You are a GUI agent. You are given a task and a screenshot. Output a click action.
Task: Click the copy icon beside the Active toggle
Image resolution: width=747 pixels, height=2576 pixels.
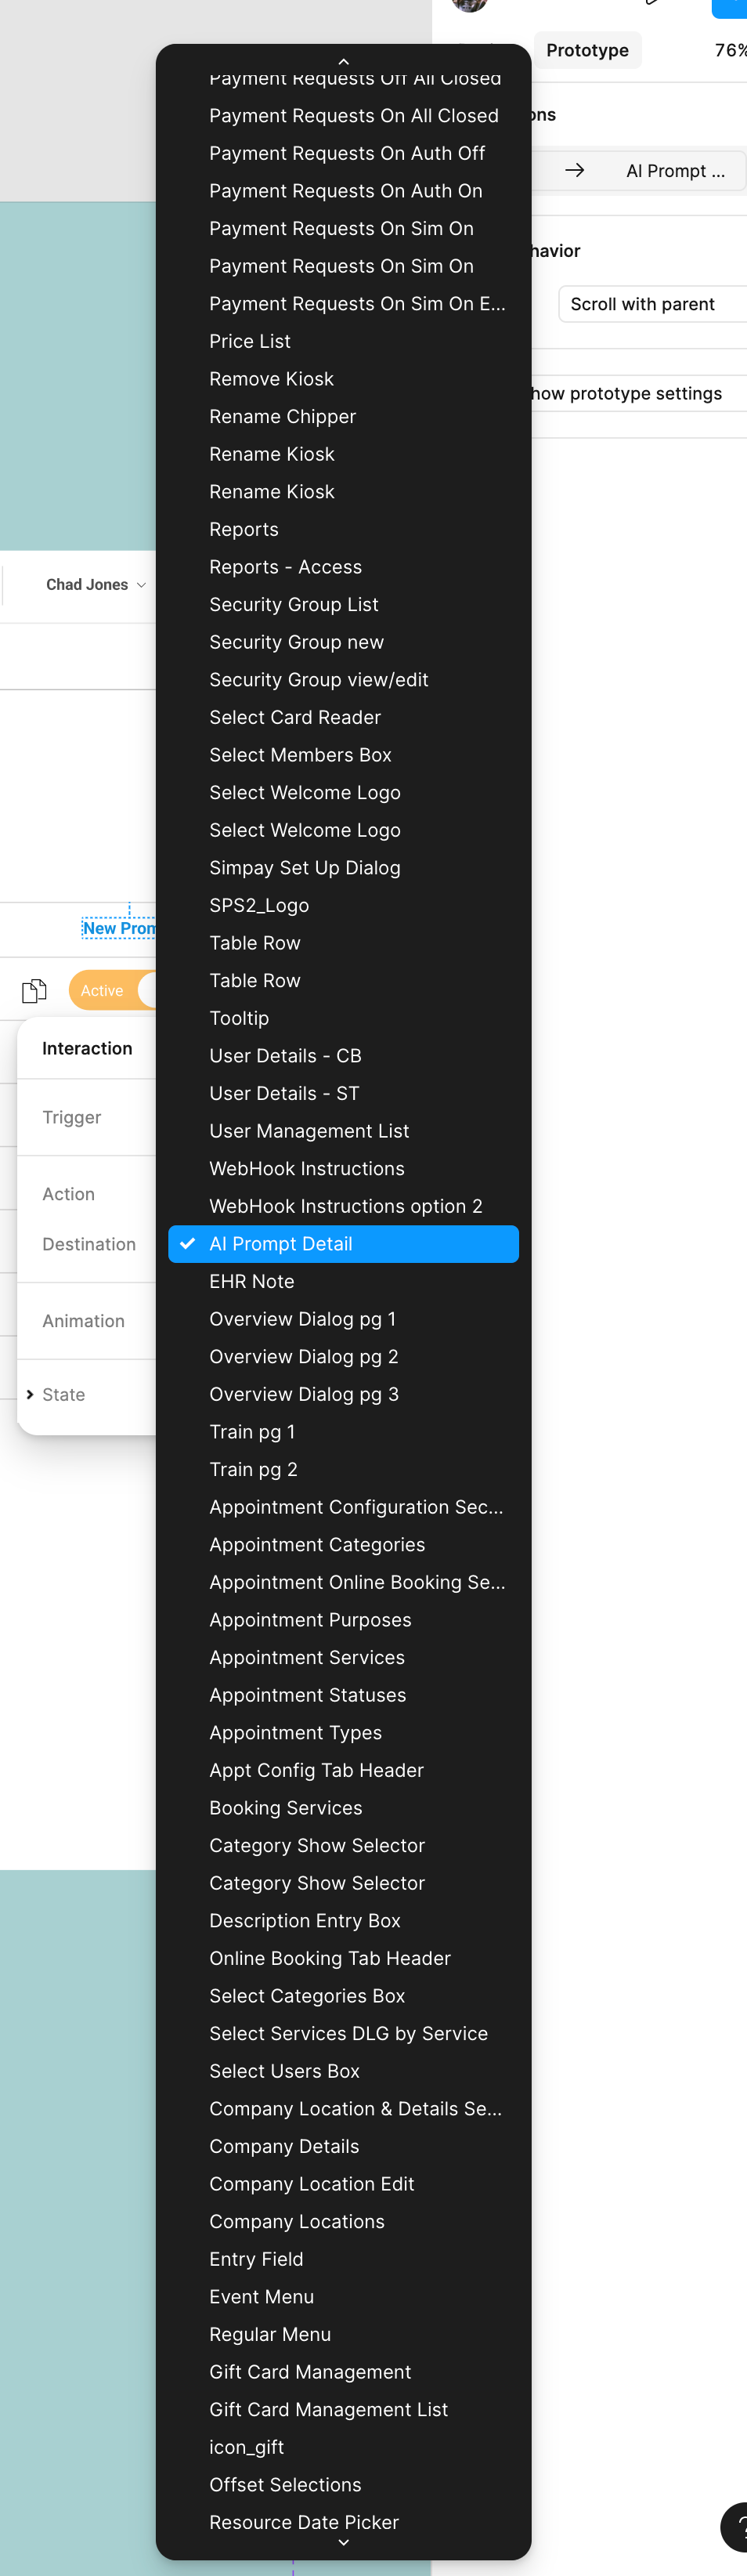(x=34, y=990)
